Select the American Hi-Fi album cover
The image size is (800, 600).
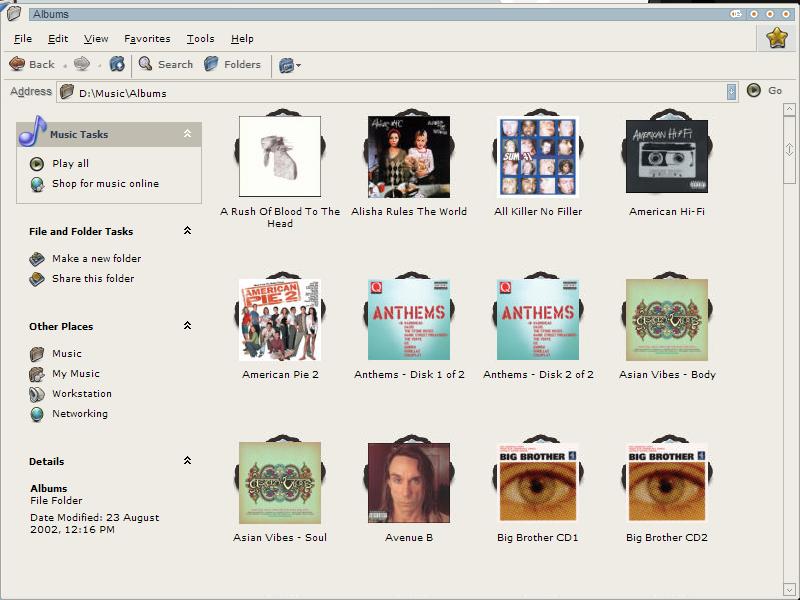click(x=667, y=157)
